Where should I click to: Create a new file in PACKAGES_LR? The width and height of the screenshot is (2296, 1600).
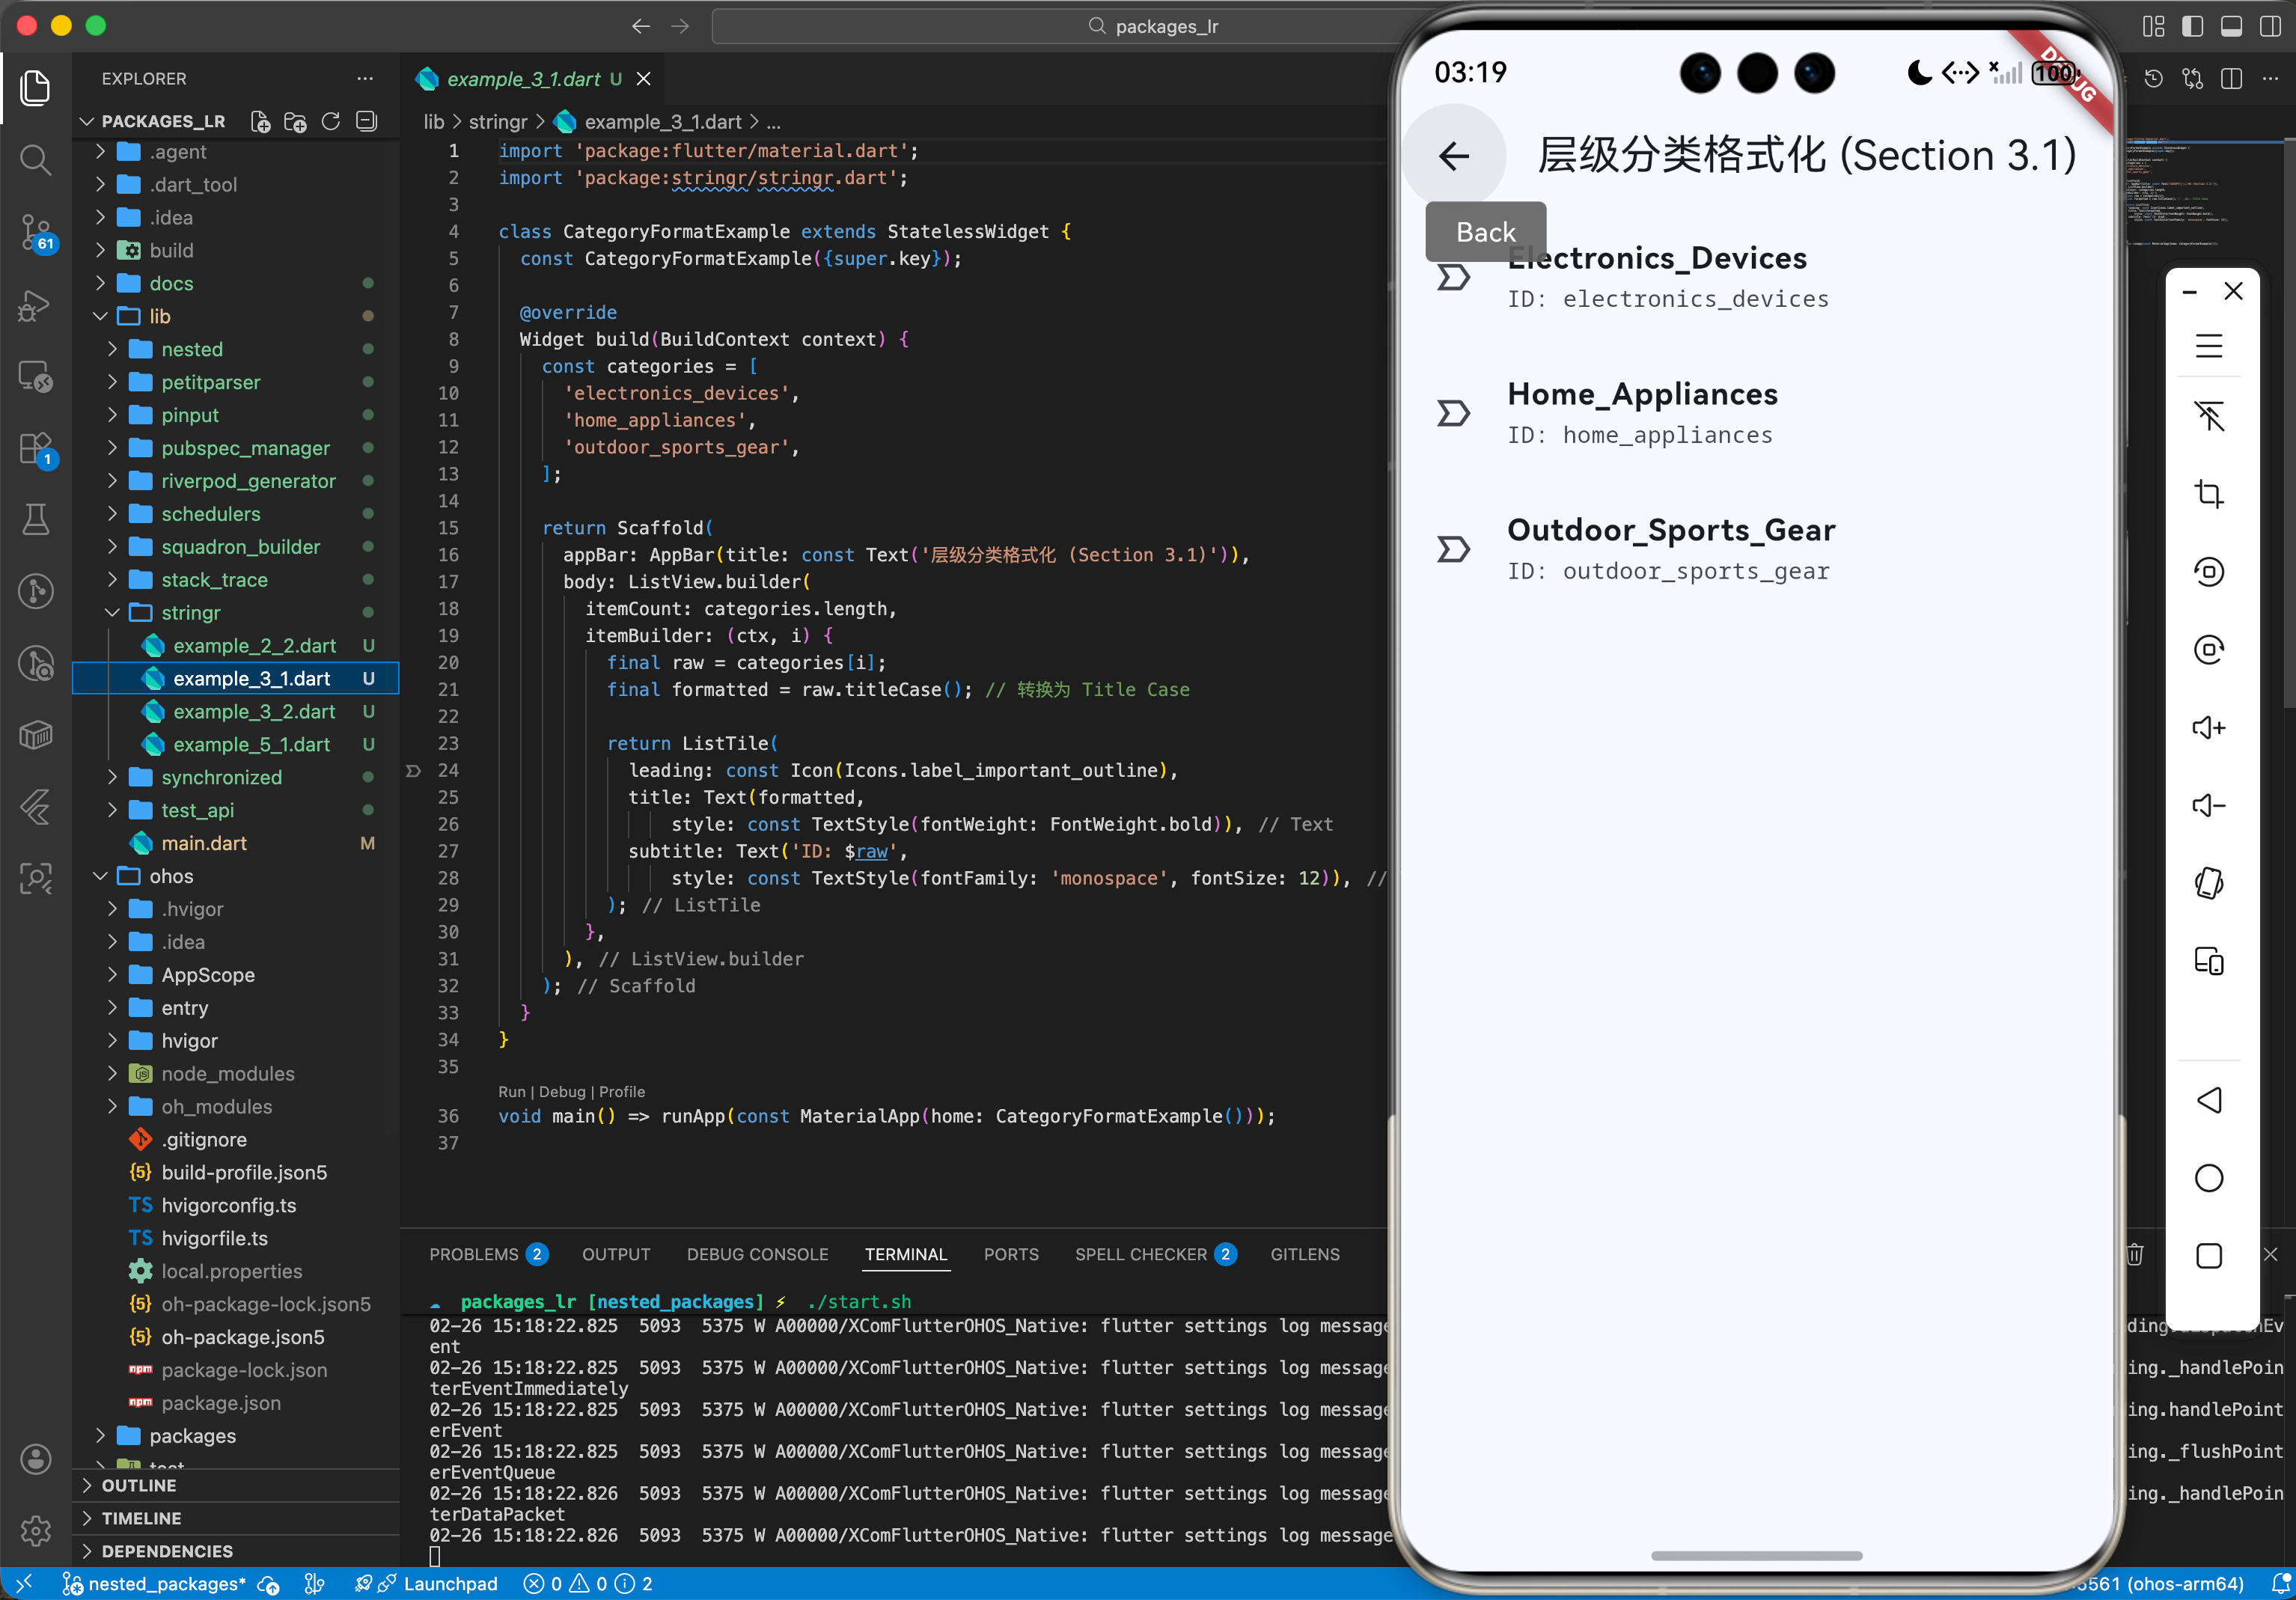260,121
